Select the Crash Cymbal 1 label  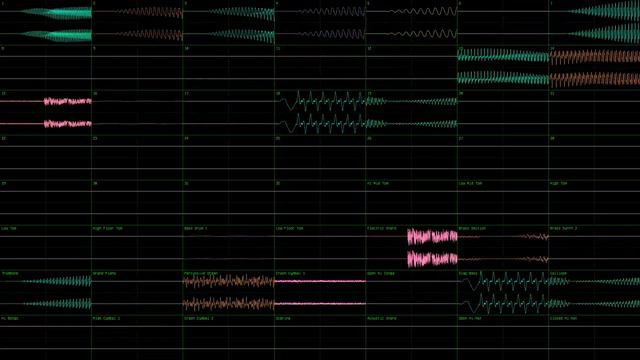(291, 273)
